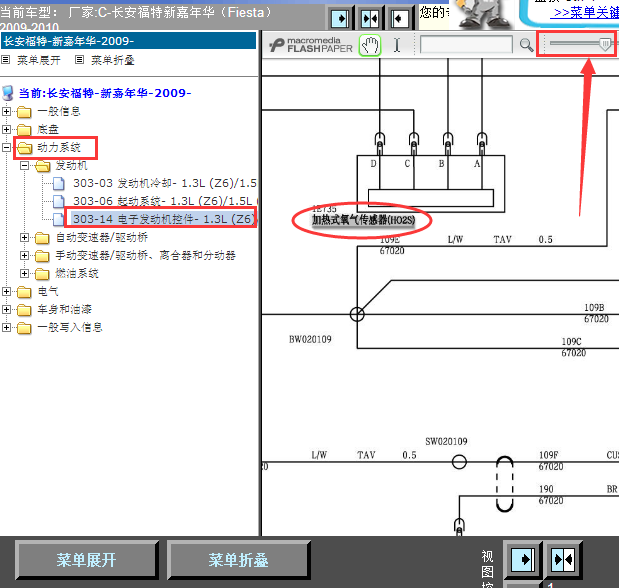Click the large 菜单折叠 bottom button
Image resolution: width=619 pixels, height=588 pixels.
238,560
